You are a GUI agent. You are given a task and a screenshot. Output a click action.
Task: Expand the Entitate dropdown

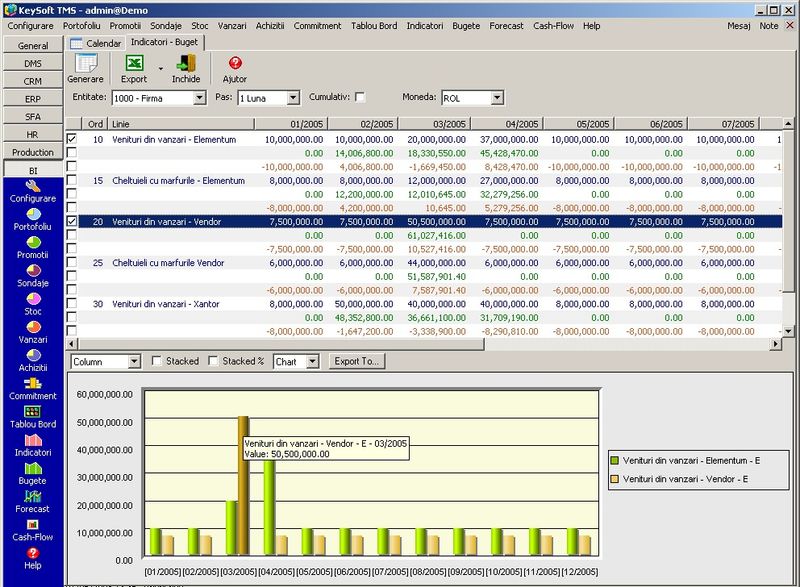point(200,98)
